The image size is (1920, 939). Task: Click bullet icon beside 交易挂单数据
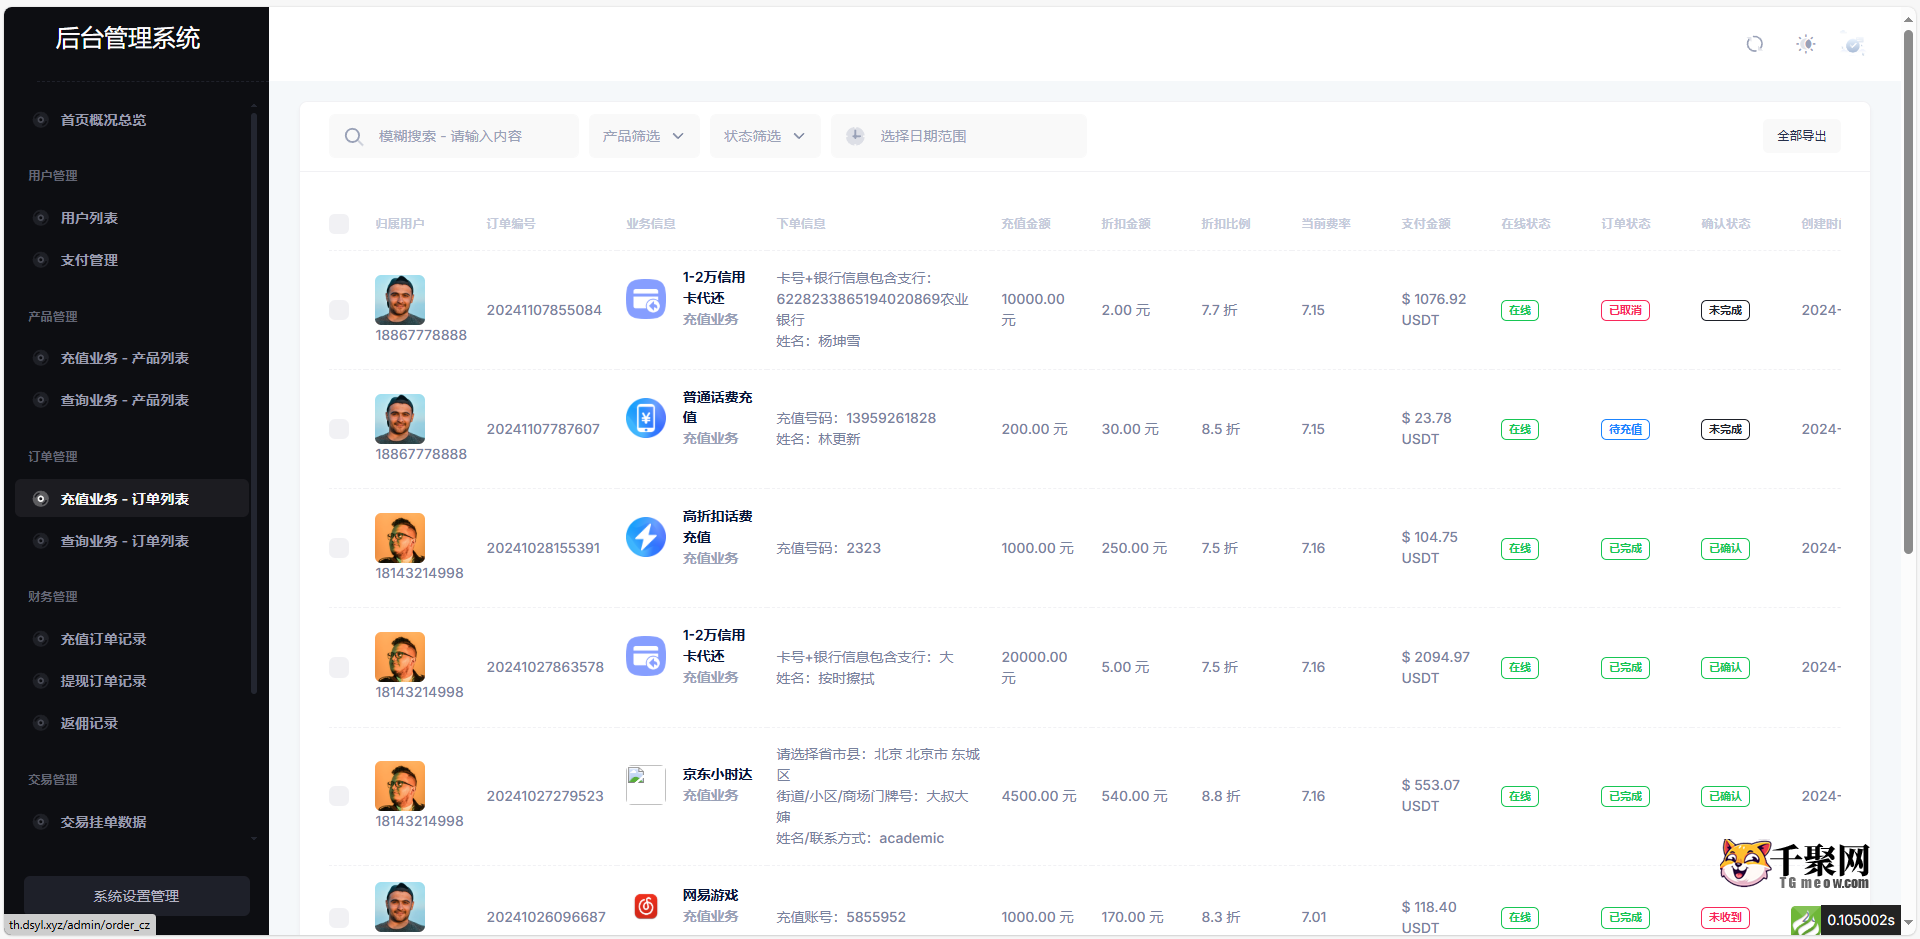(x=41, y=822)
